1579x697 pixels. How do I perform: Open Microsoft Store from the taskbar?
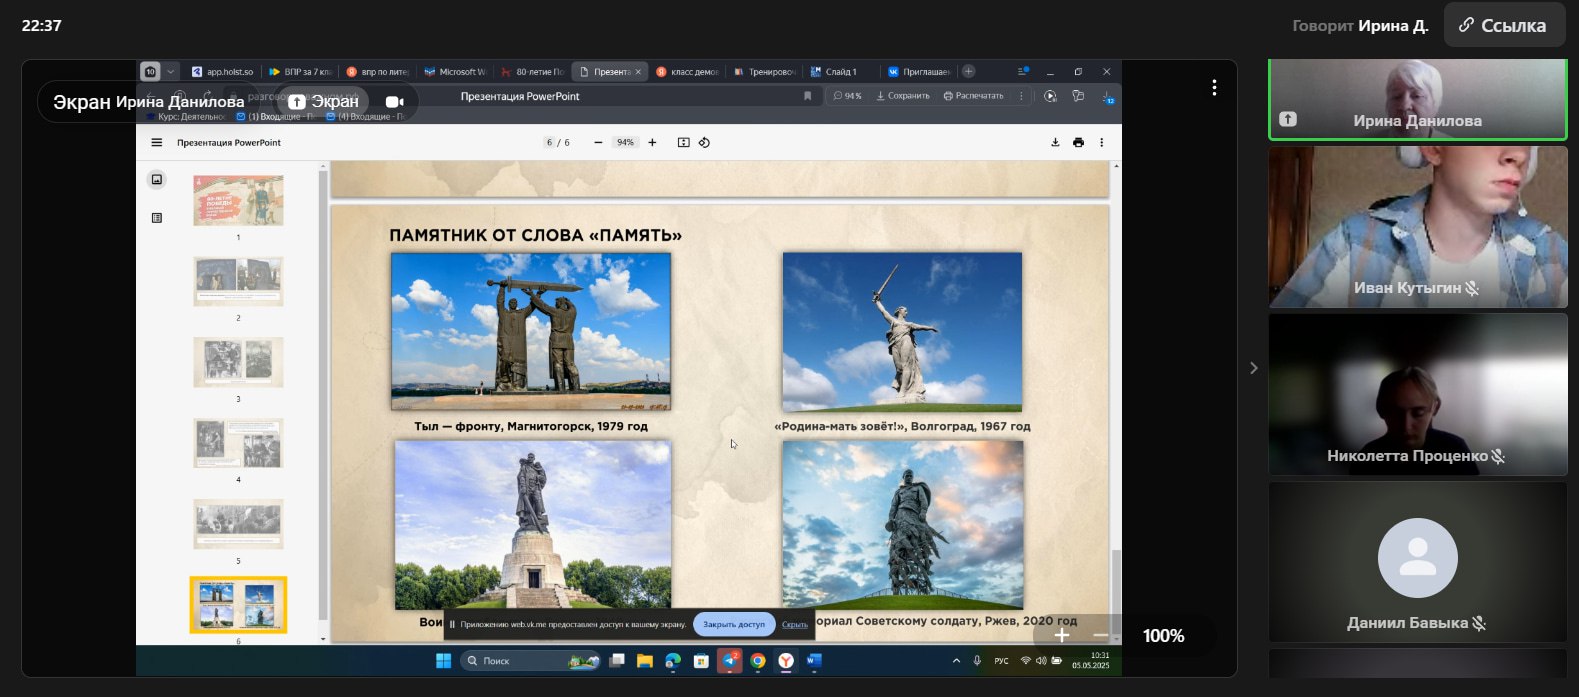[701, 660]
